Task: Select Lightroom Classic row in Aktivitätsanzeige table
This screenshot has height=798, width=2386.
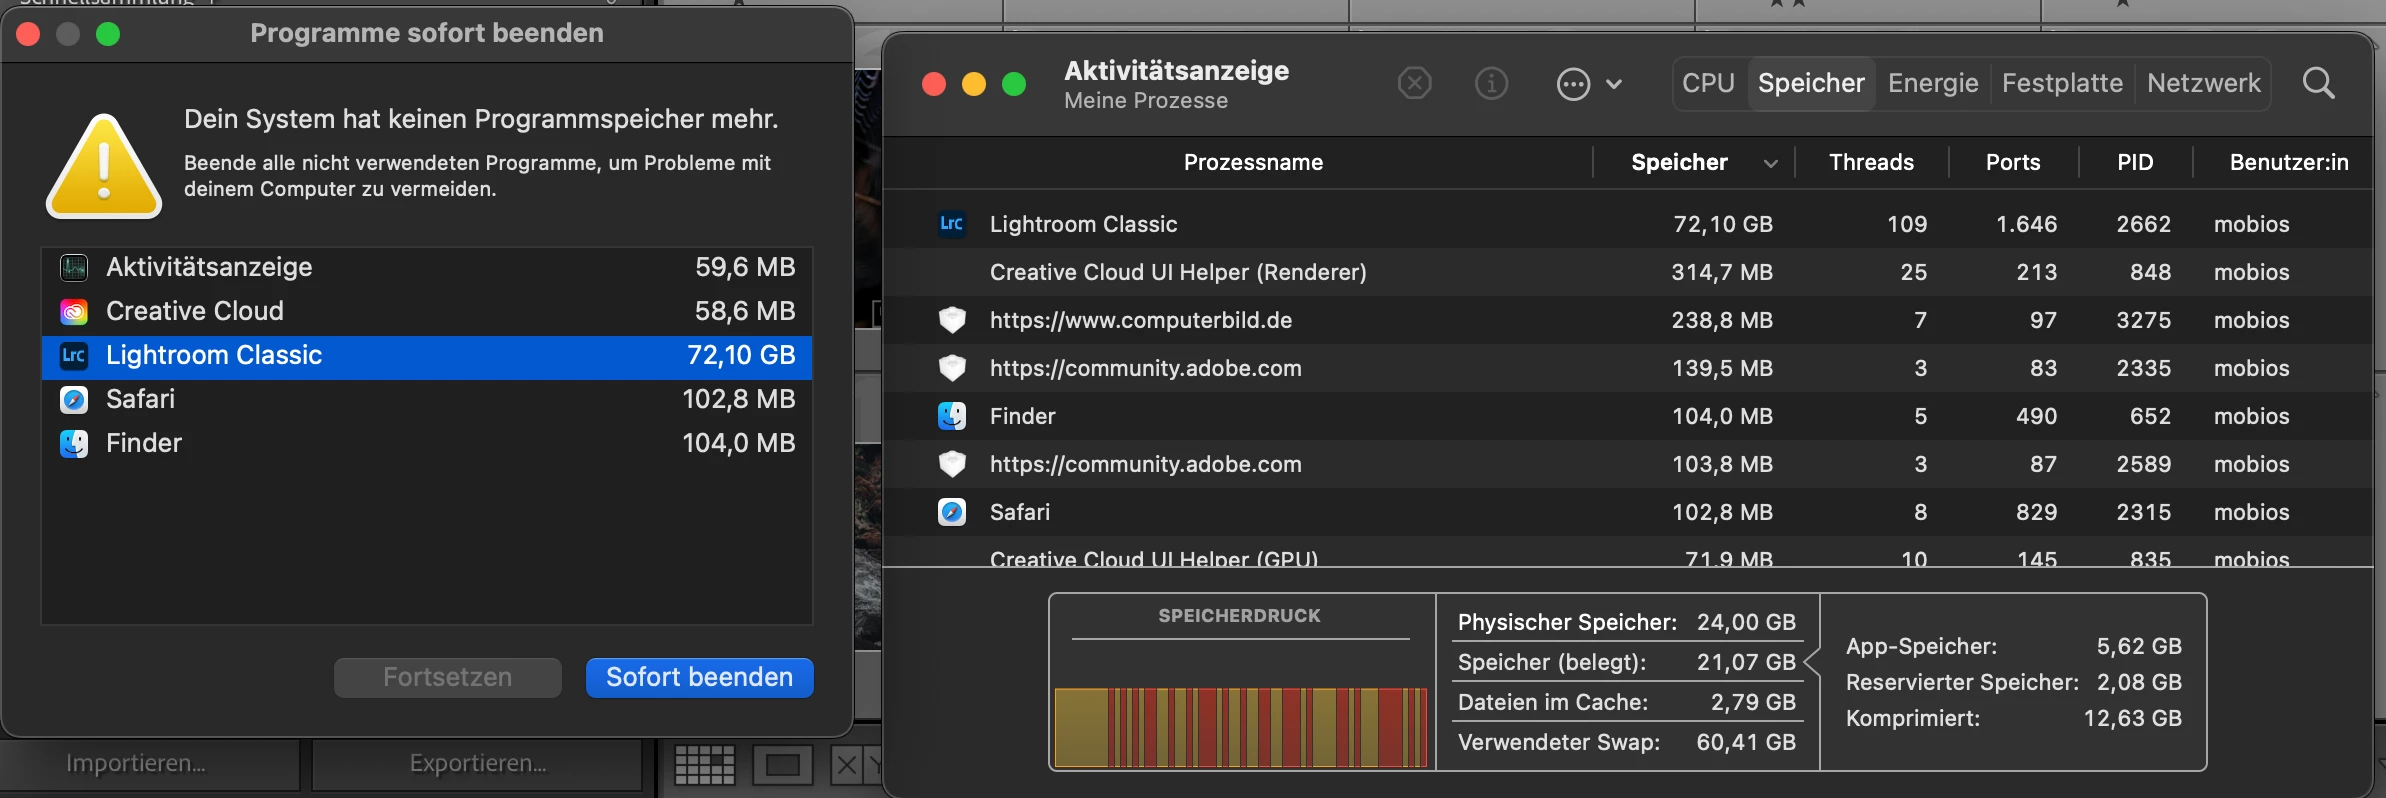Action: coord(1628,224)
